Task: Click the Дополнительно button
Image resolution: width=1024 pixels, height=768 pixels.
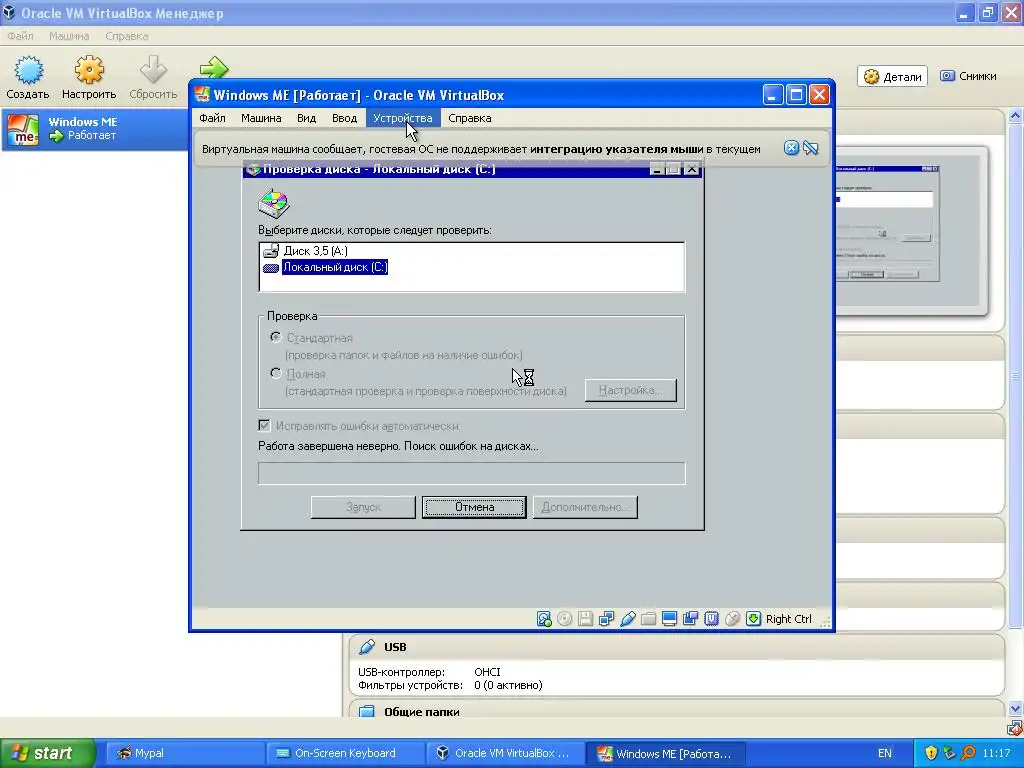Action: 585,507
